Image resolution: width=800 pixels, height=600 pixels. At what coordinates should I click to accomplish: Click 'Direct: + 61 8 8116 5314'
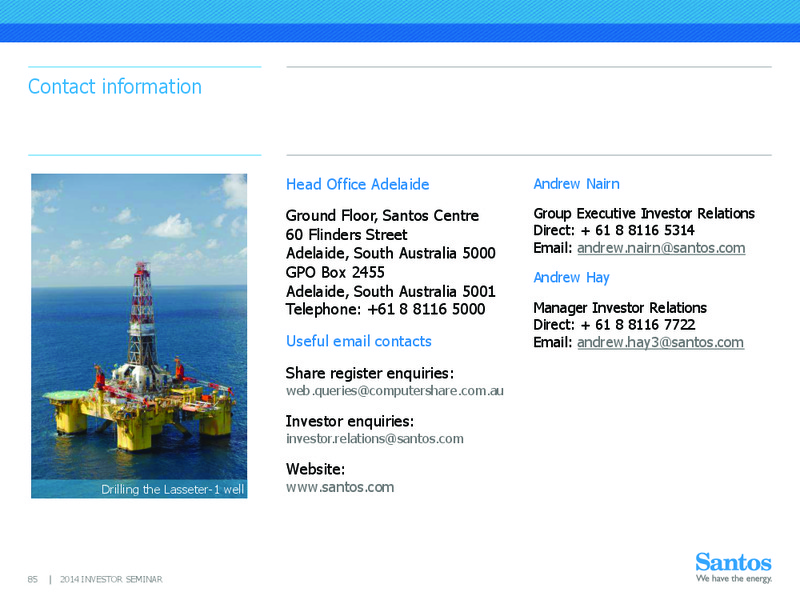614,231
